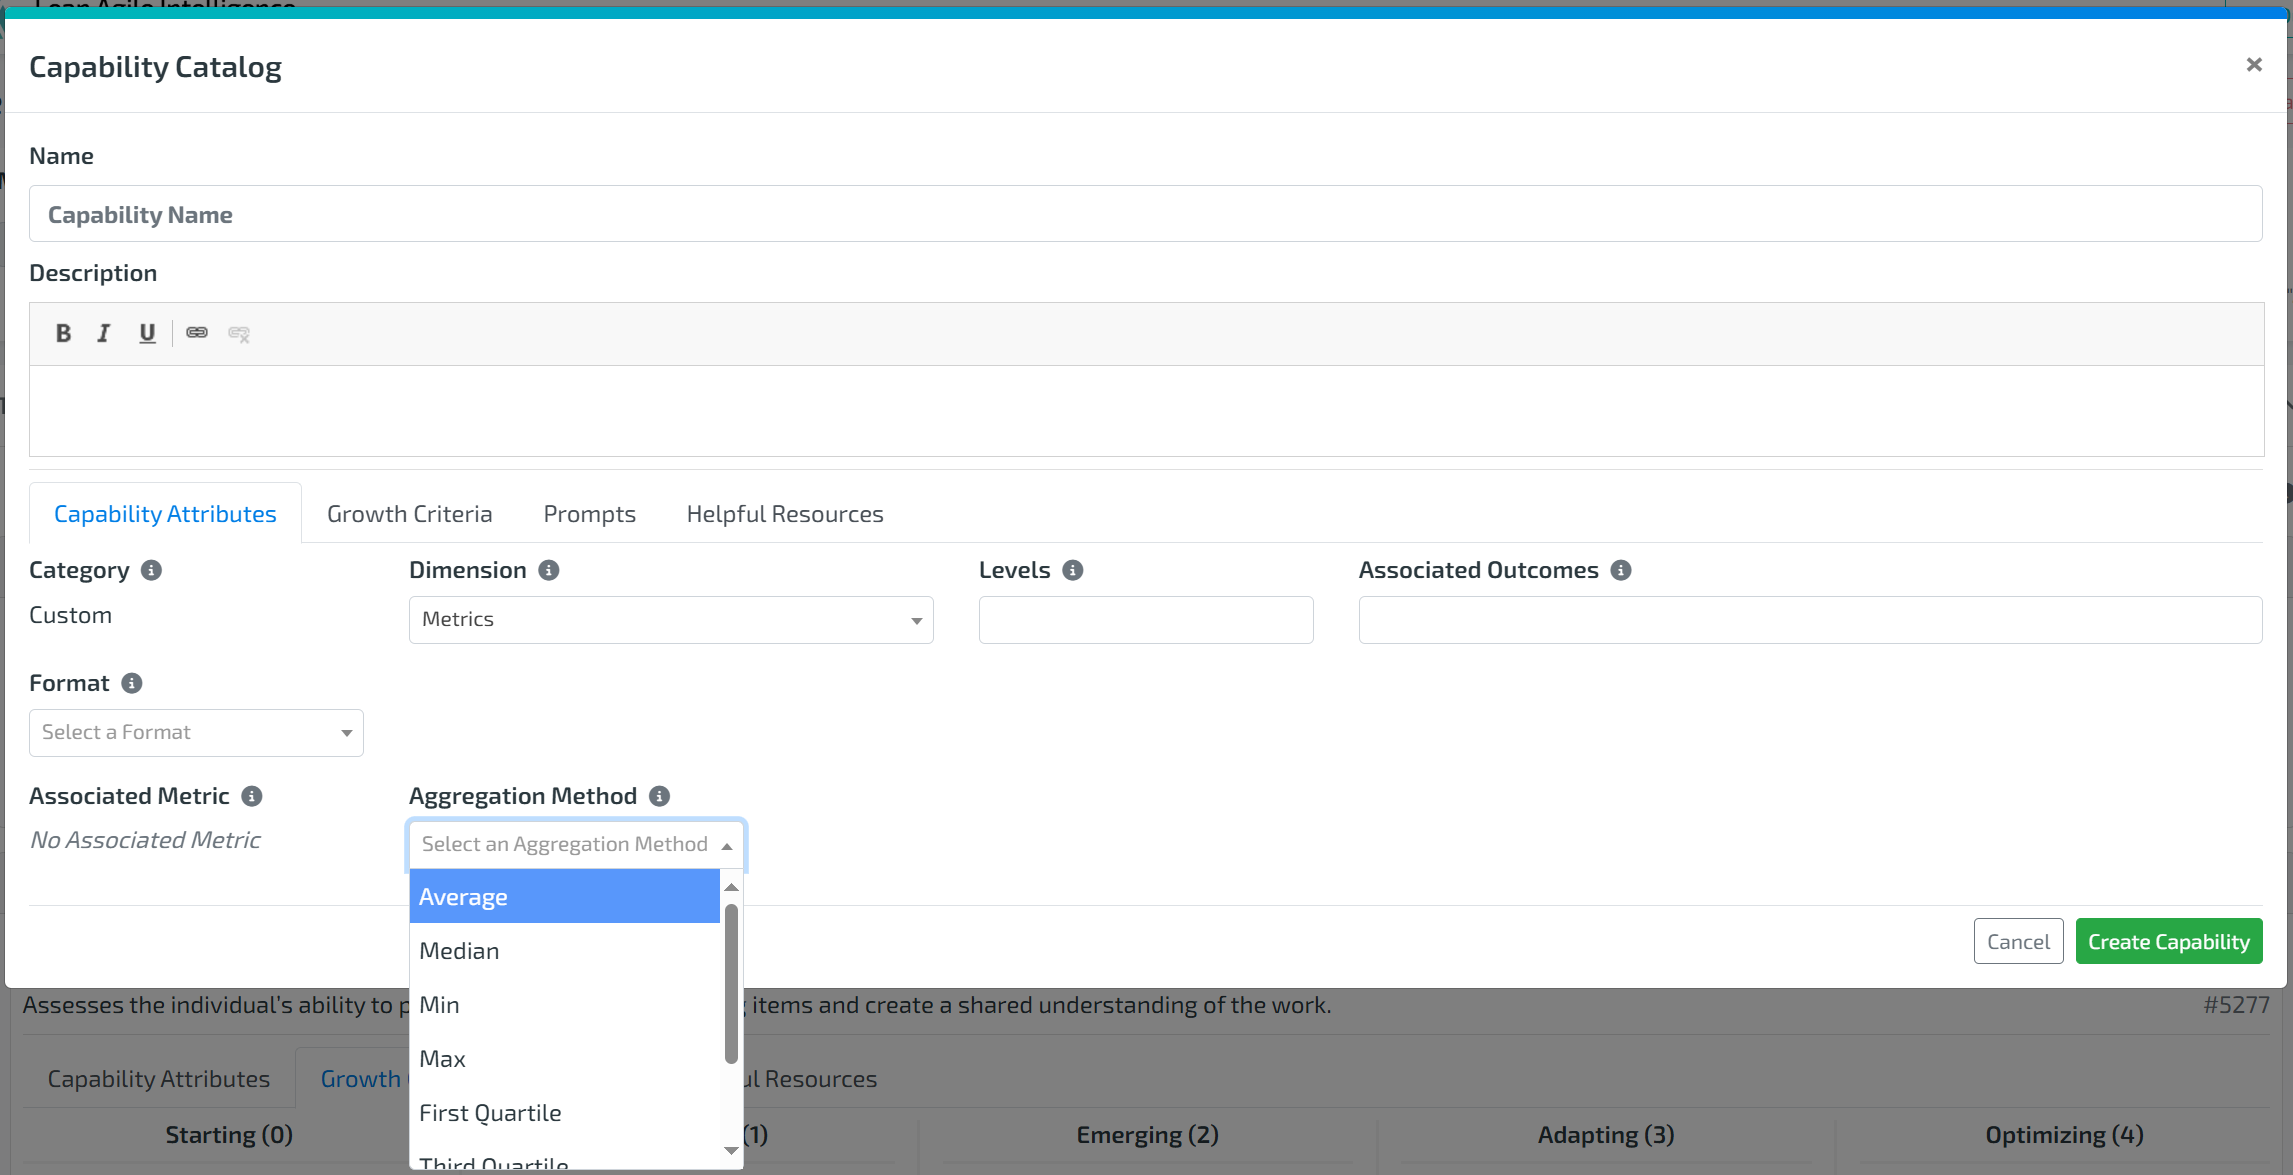This screenshot has width=2293, height=1175.
Task: Collapse the Aggregation Method dropdown
Action: click(576, 845)
